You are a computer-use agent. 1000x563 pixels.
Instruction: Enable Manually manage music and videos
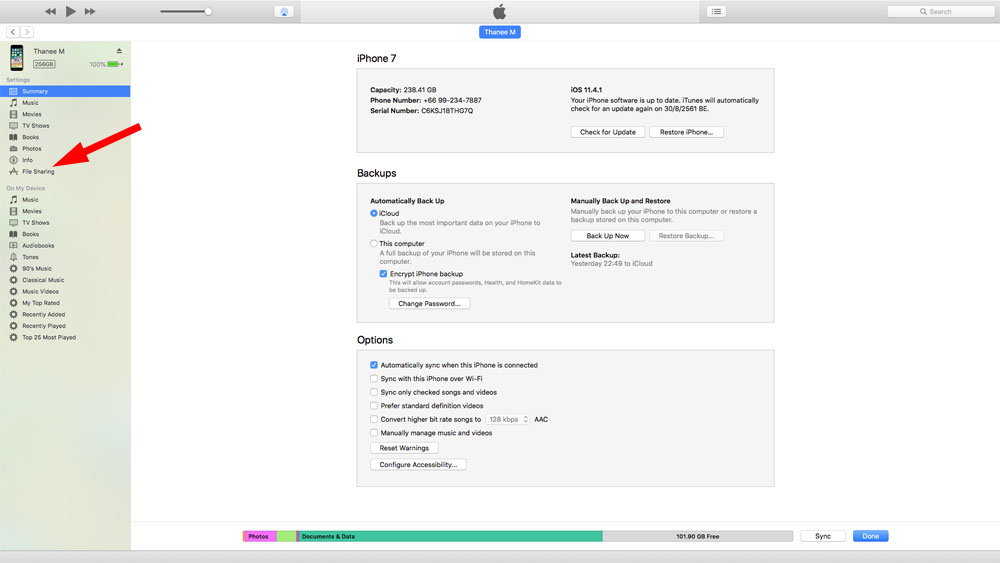(374, 433)
